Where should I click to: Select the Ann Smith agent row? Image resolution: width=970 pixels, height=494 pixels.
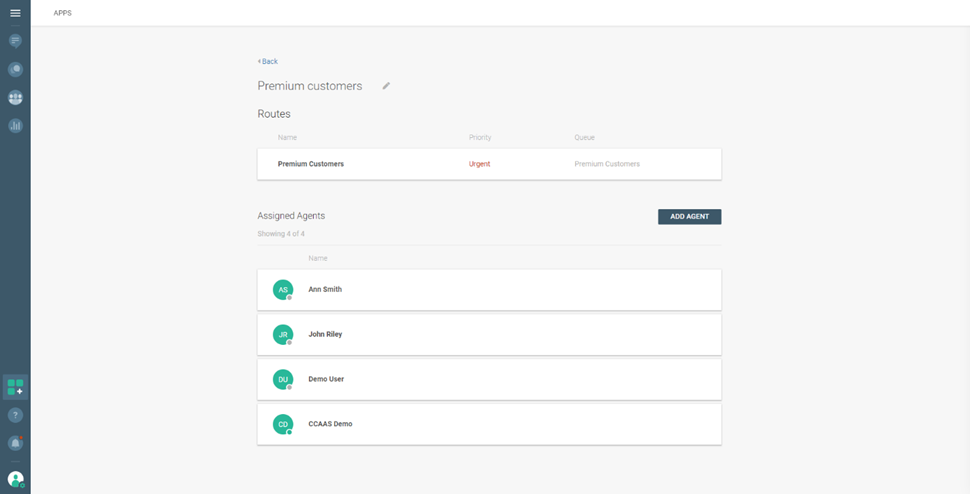[x=489, y=289]
